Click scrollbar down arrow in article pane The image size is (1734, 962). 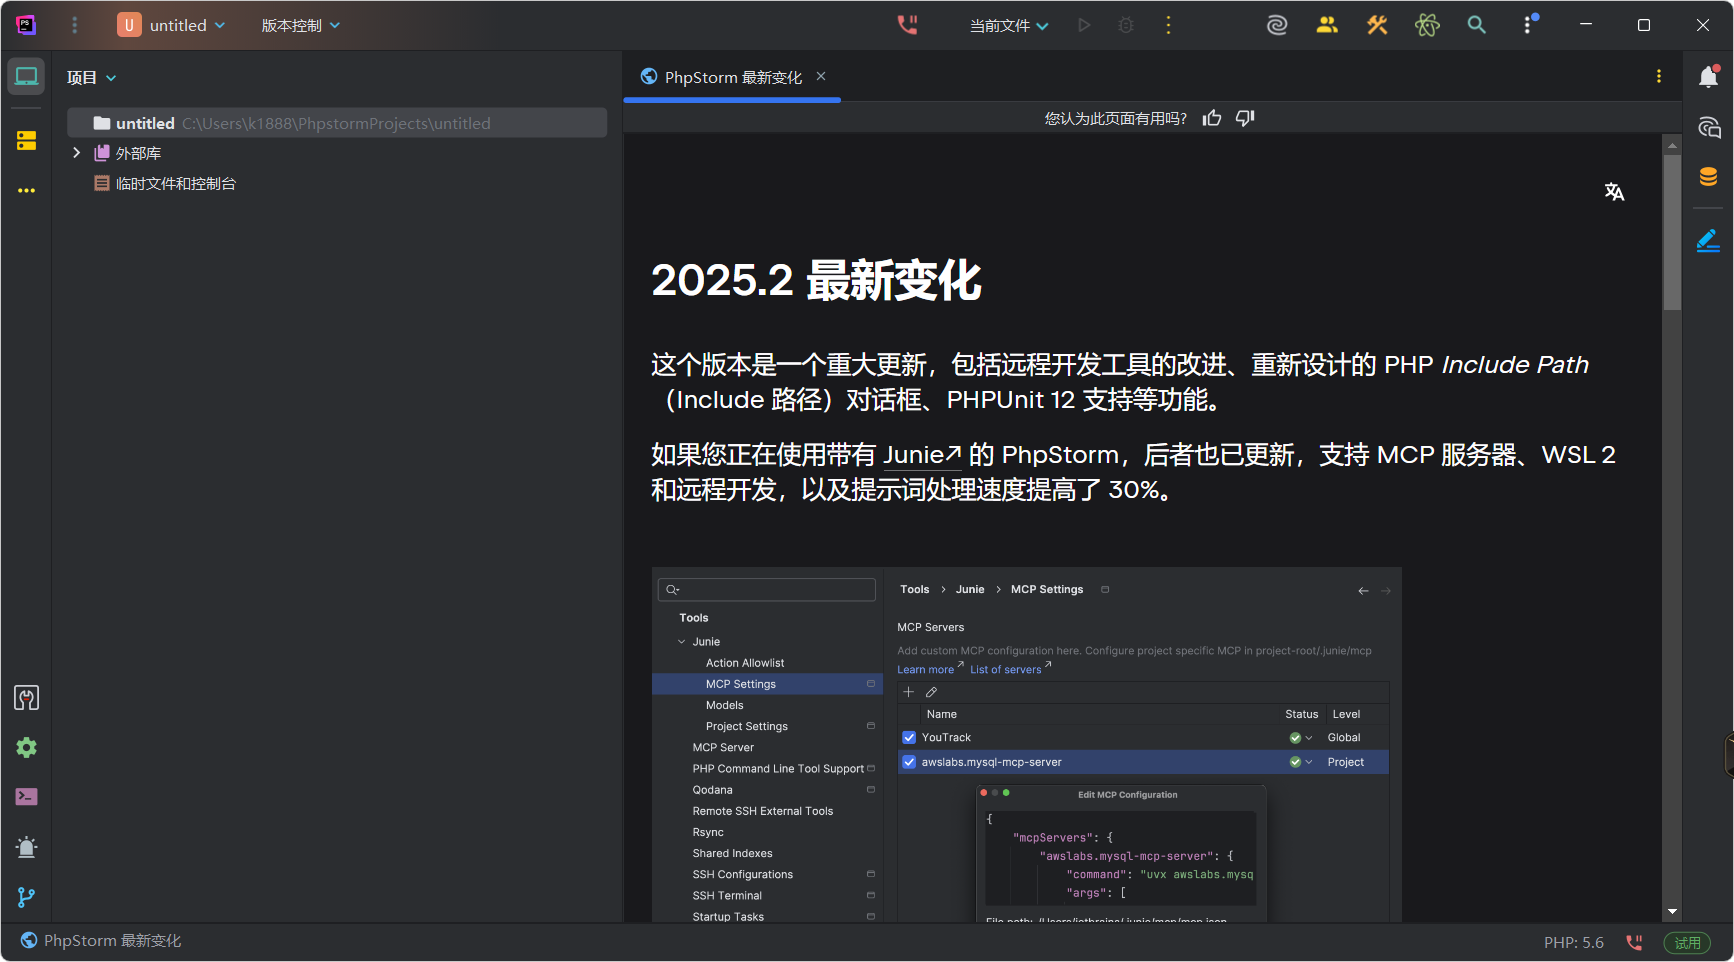1672,912
